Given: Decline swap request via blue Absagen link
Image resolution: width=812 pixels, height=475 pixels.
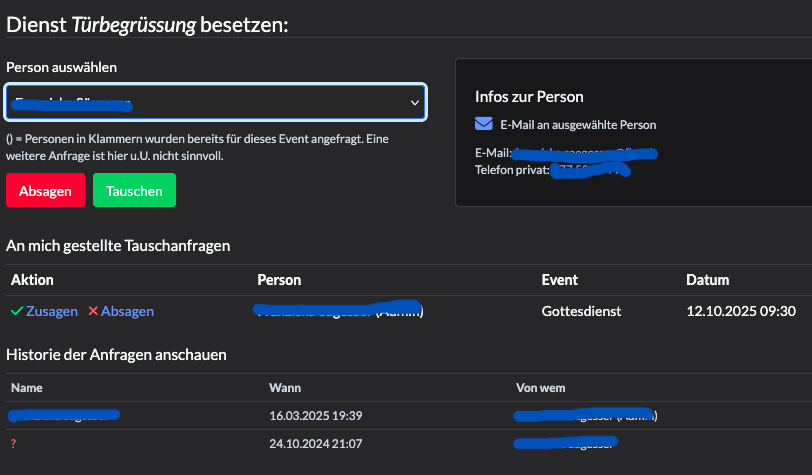Looking at the screenshot, I should click(127, 311).
